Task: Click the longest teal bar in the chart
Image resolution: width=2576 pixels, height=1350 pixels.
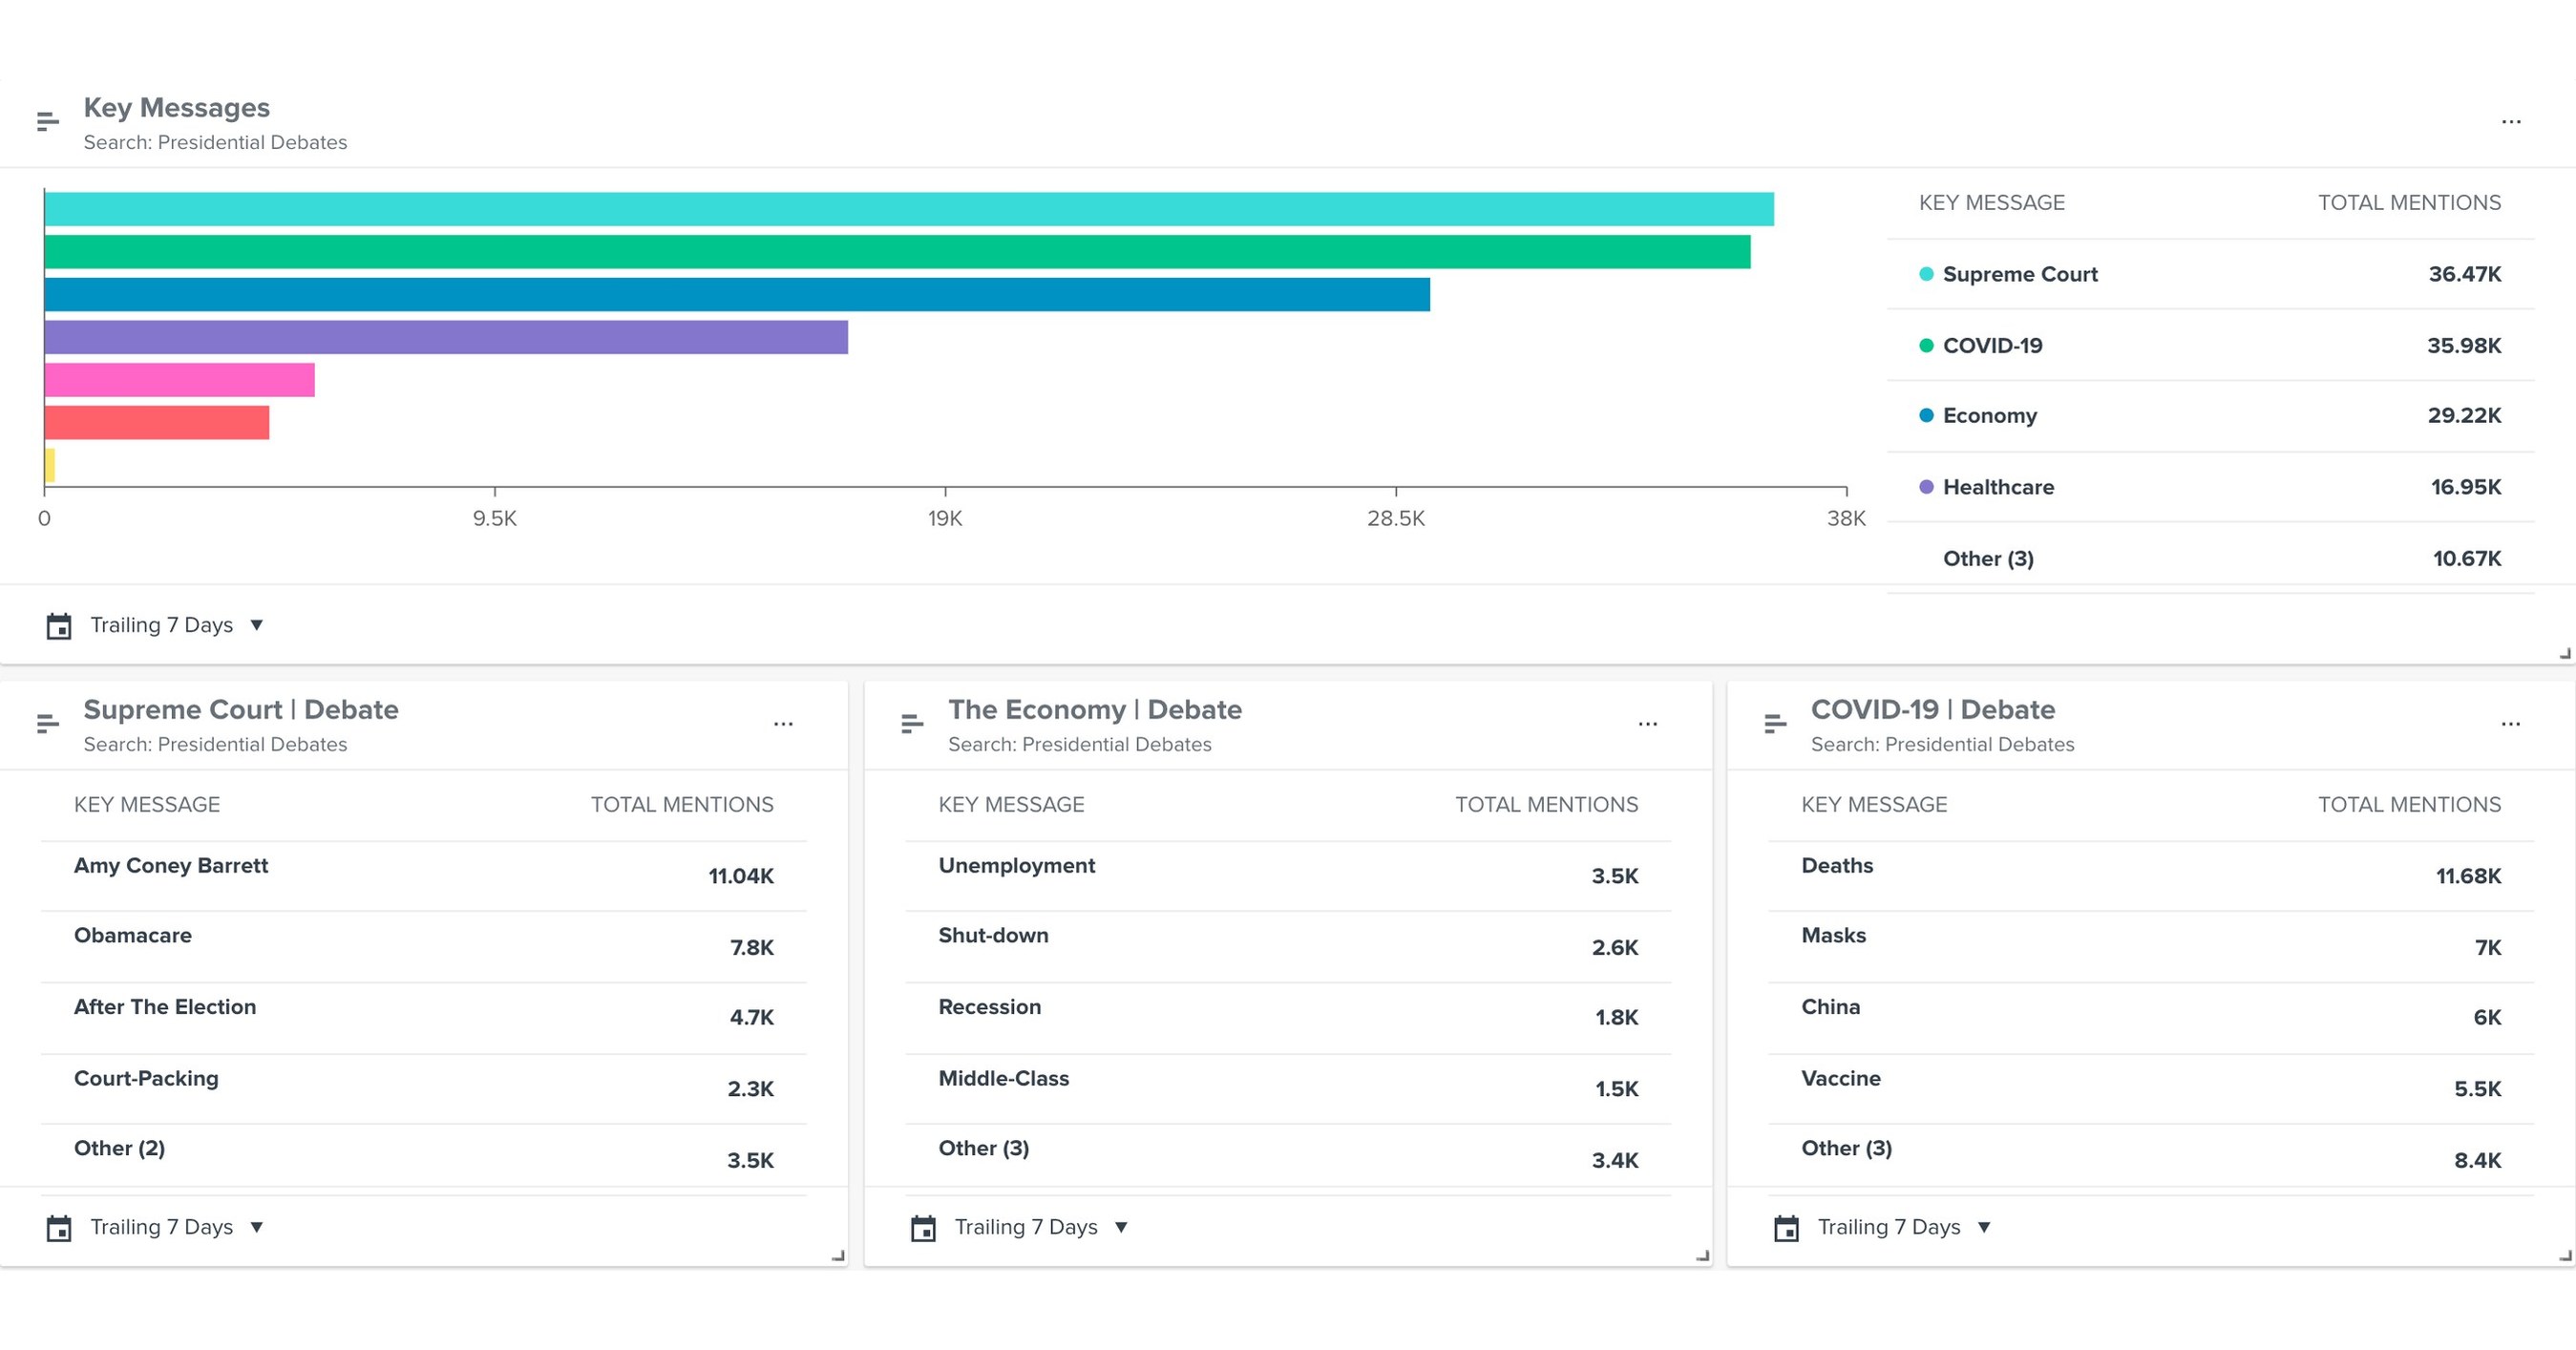Action: coord(900,208)
